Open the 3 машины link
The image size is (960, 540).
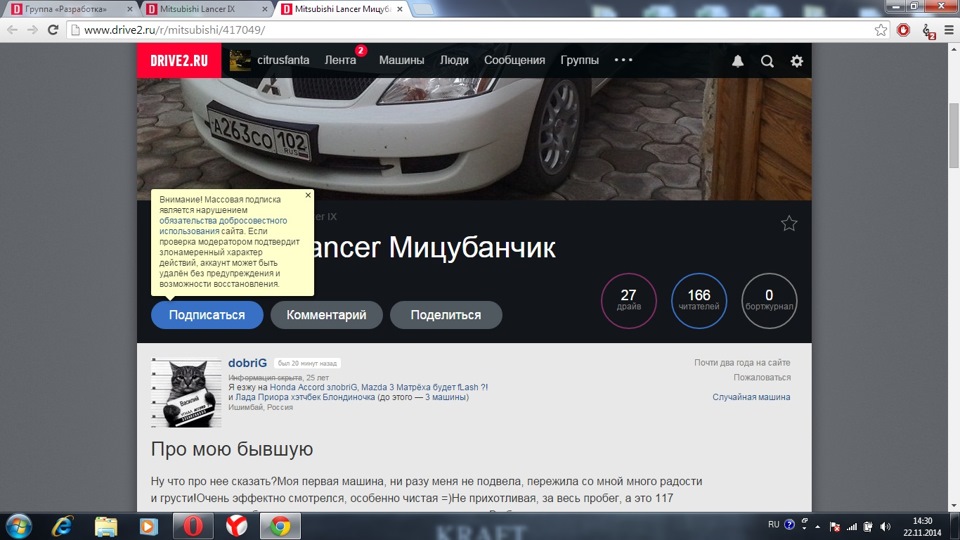coord(446,397)
